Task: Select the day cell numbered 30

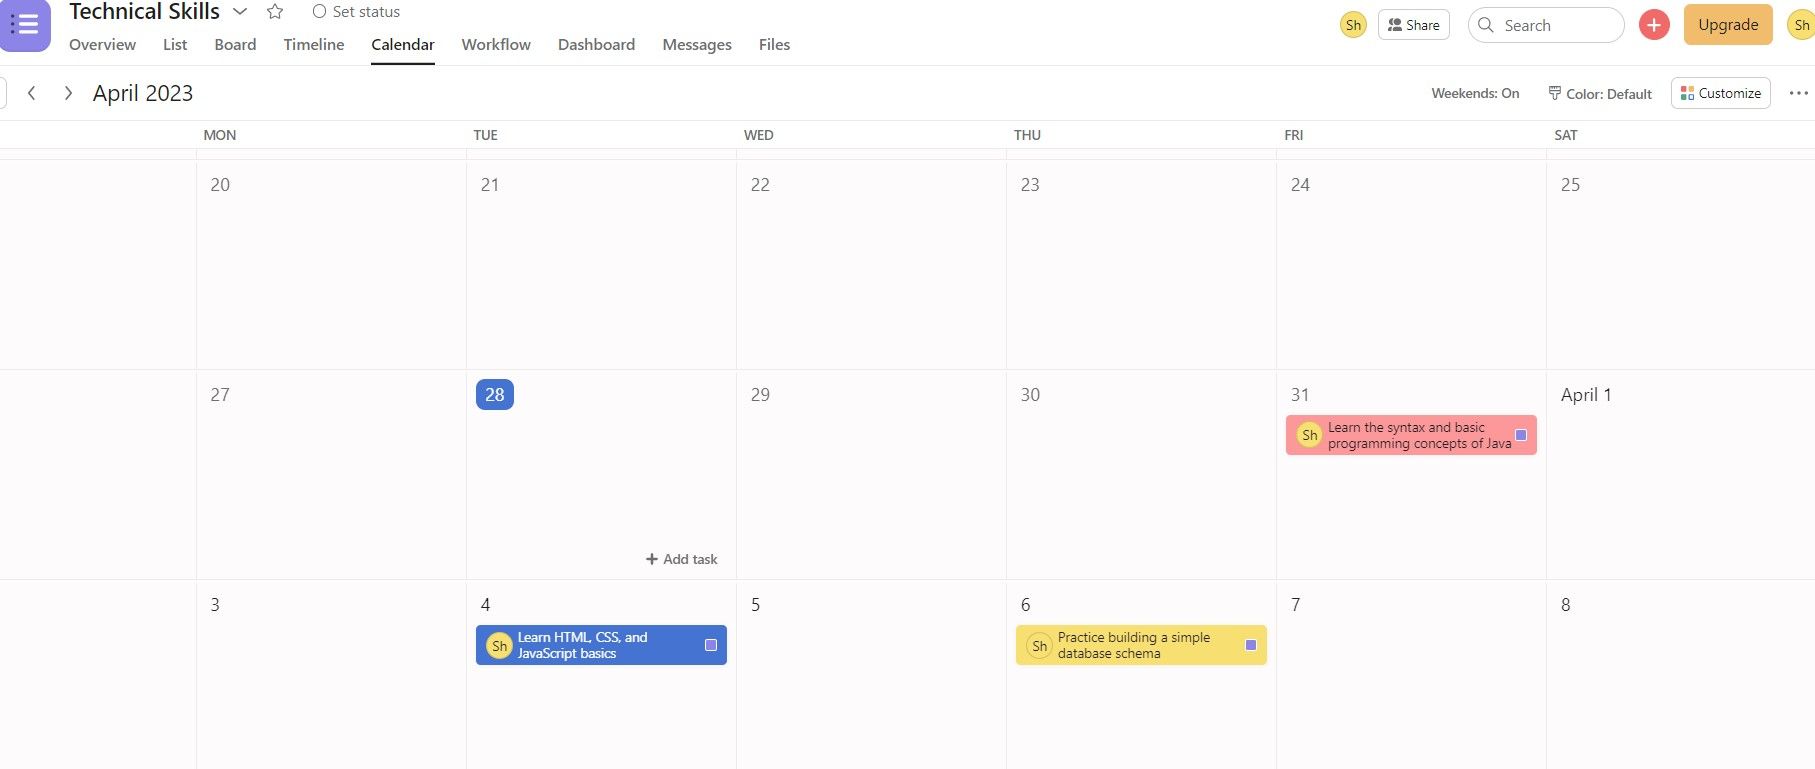Action: tap(1141, 475)
